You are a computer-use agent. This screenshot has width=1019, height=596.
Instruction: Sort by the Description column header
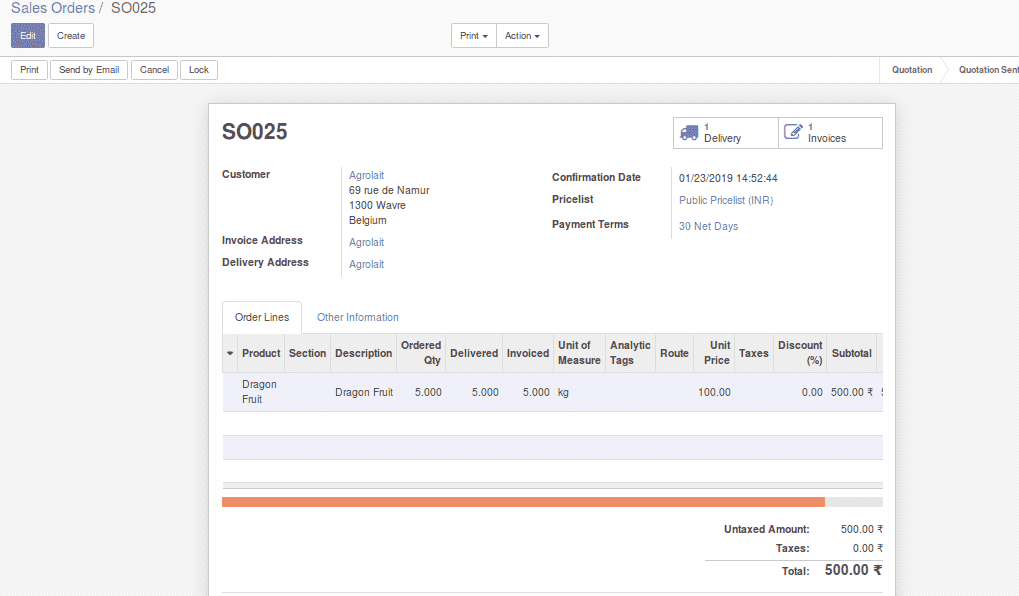363,353
